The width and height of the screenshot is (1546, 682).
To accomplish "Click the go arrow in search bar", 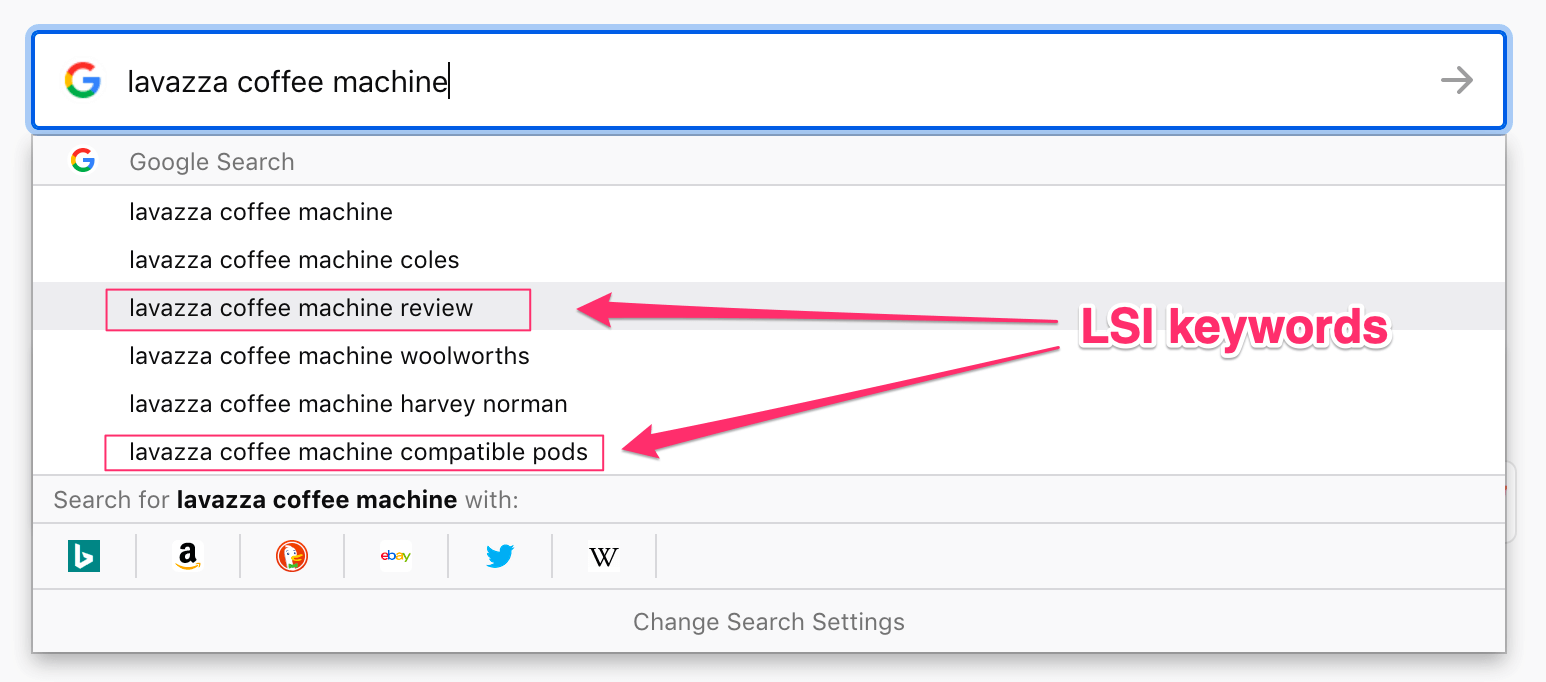I will [x=1457, y=80].
